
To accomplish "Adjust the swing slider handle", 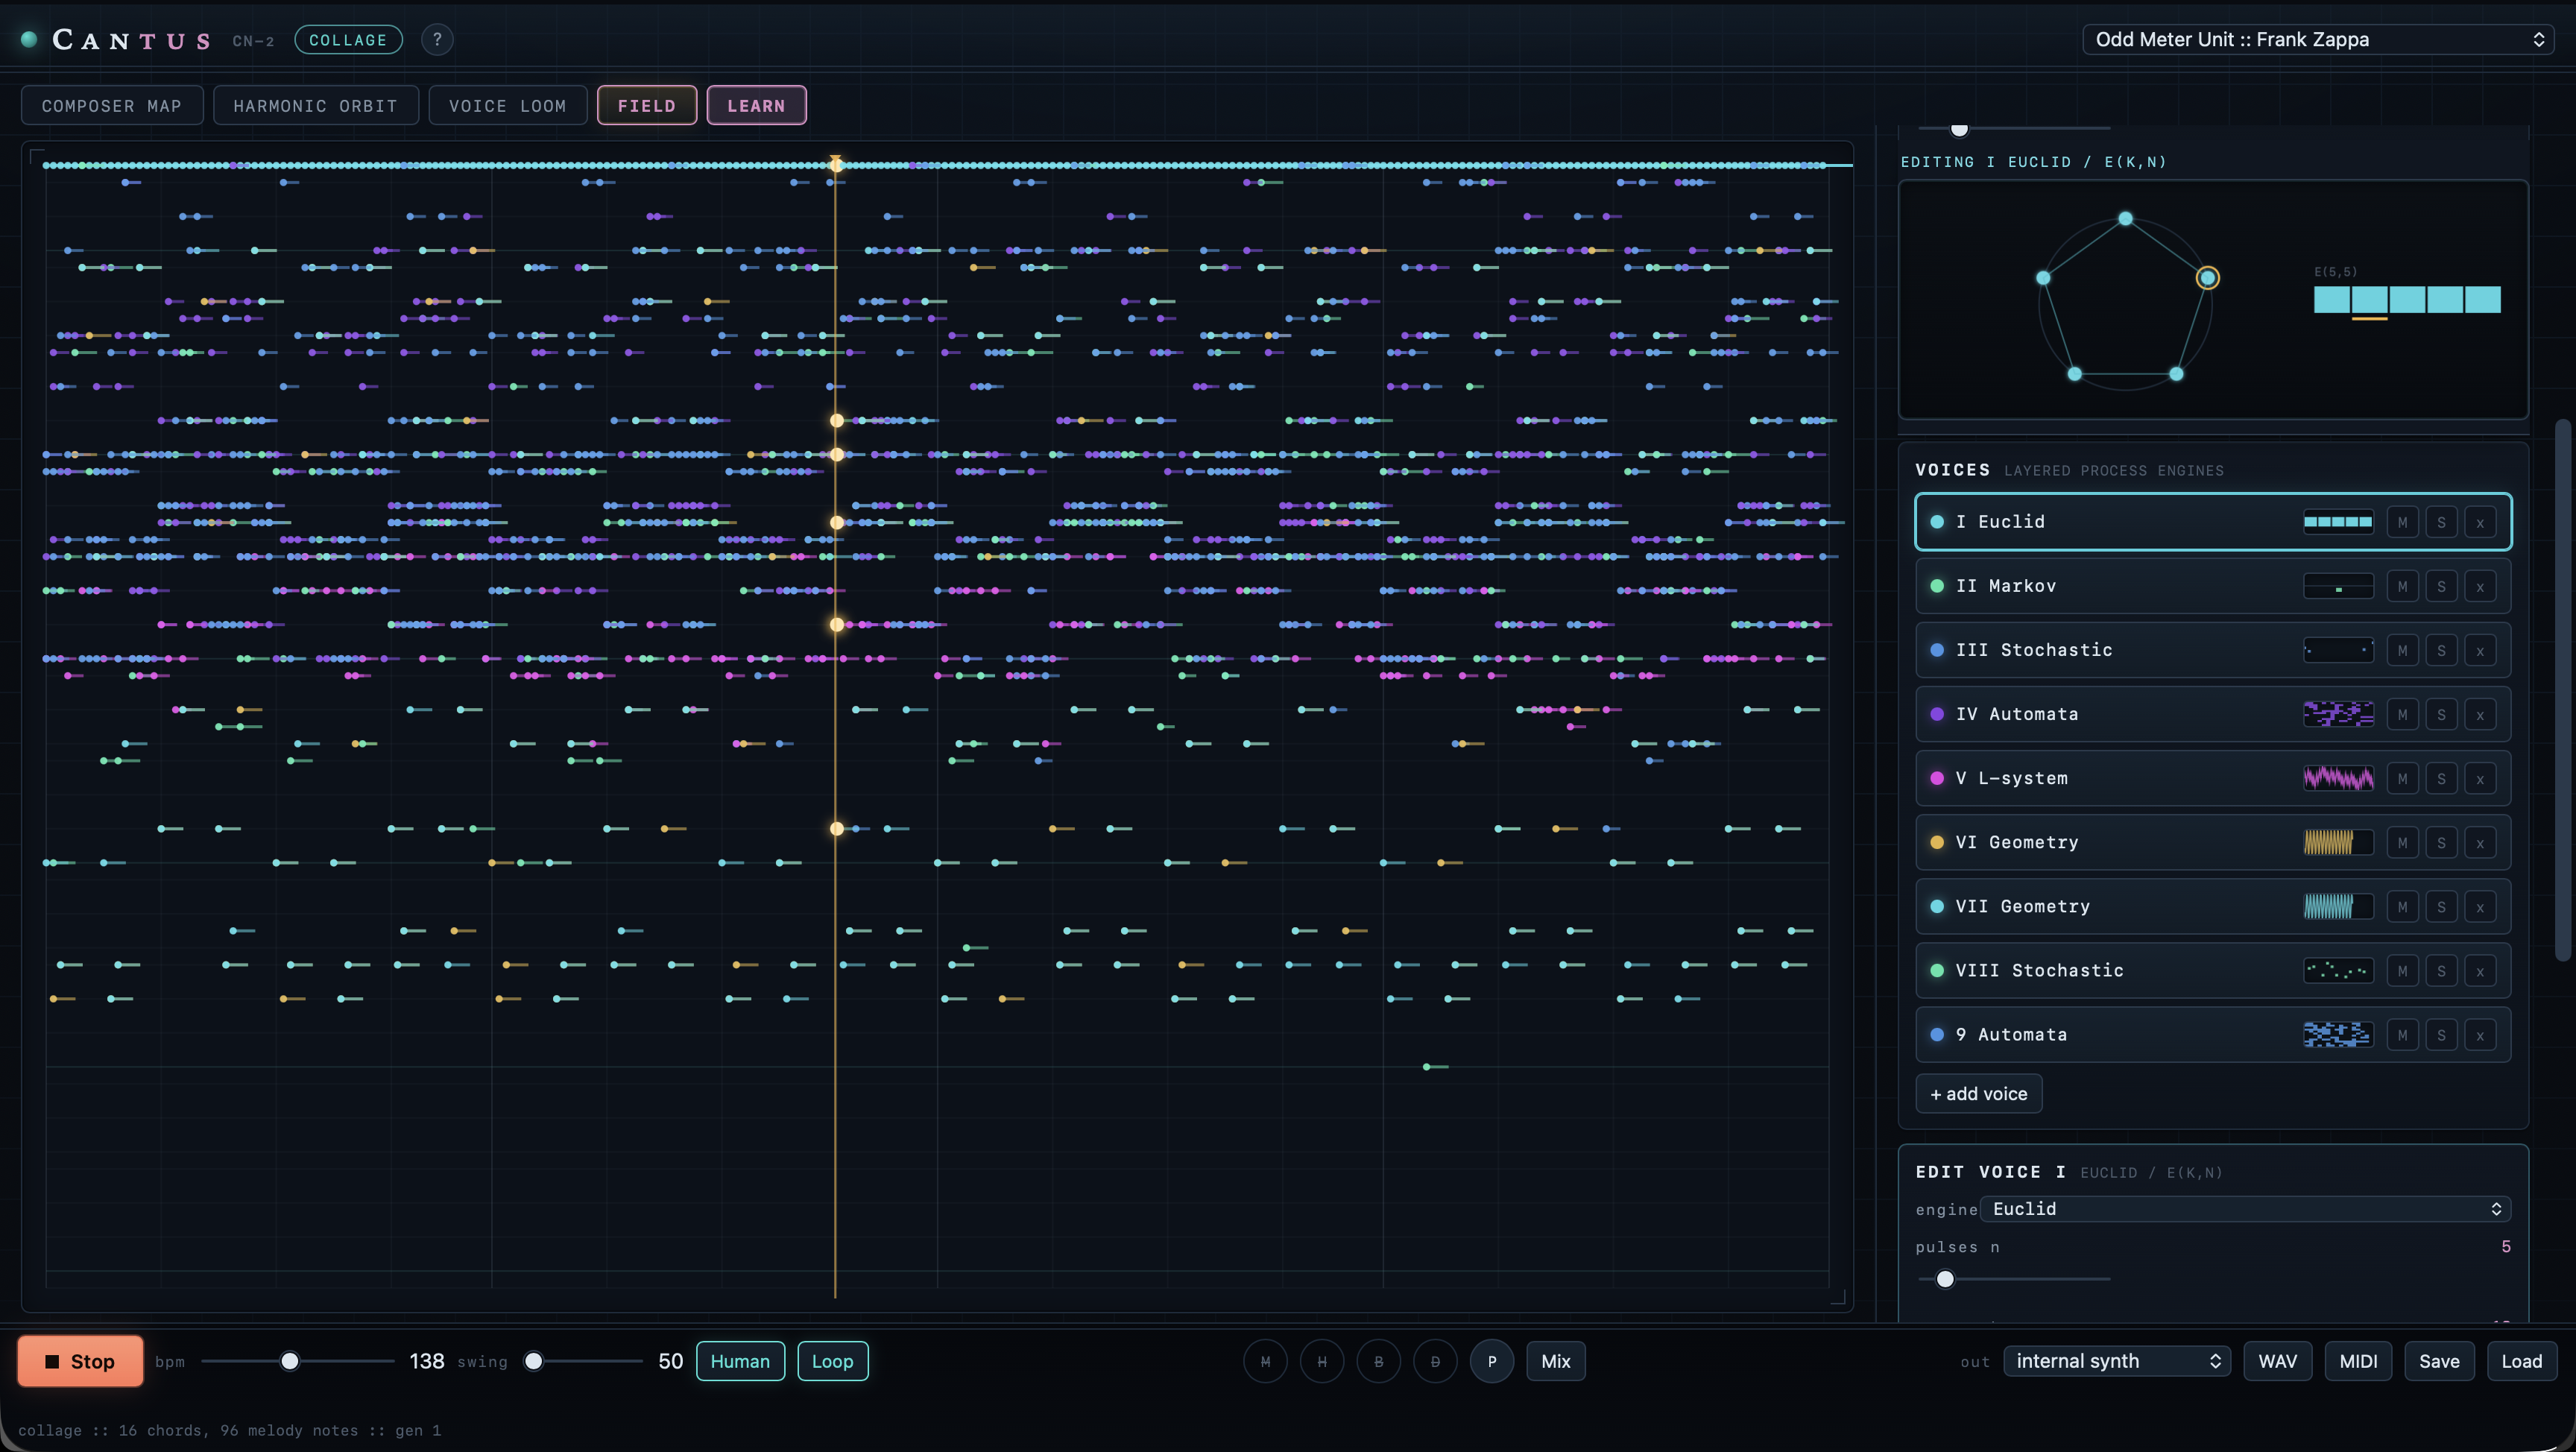I will coord(534,1361).
